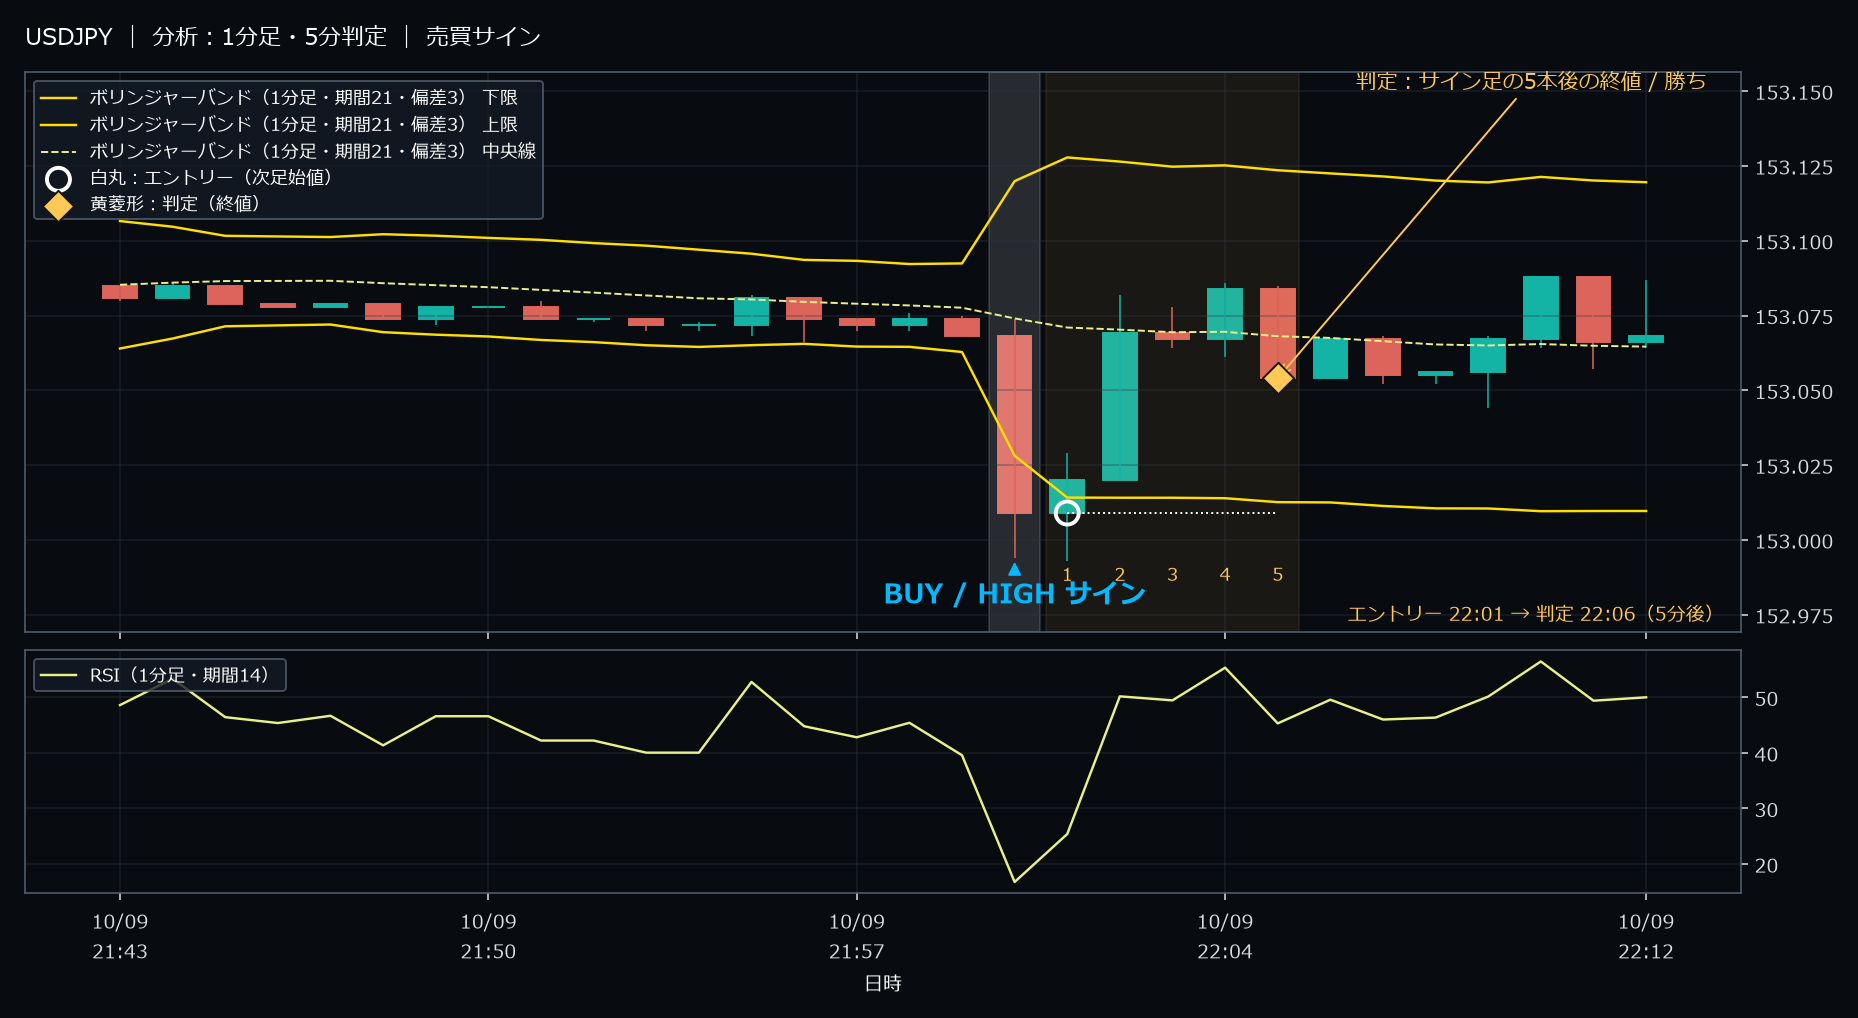Click legend entry ボリンジャーバンド 下限
This screenshot has width=1858, height=1018.
[304, 98]
